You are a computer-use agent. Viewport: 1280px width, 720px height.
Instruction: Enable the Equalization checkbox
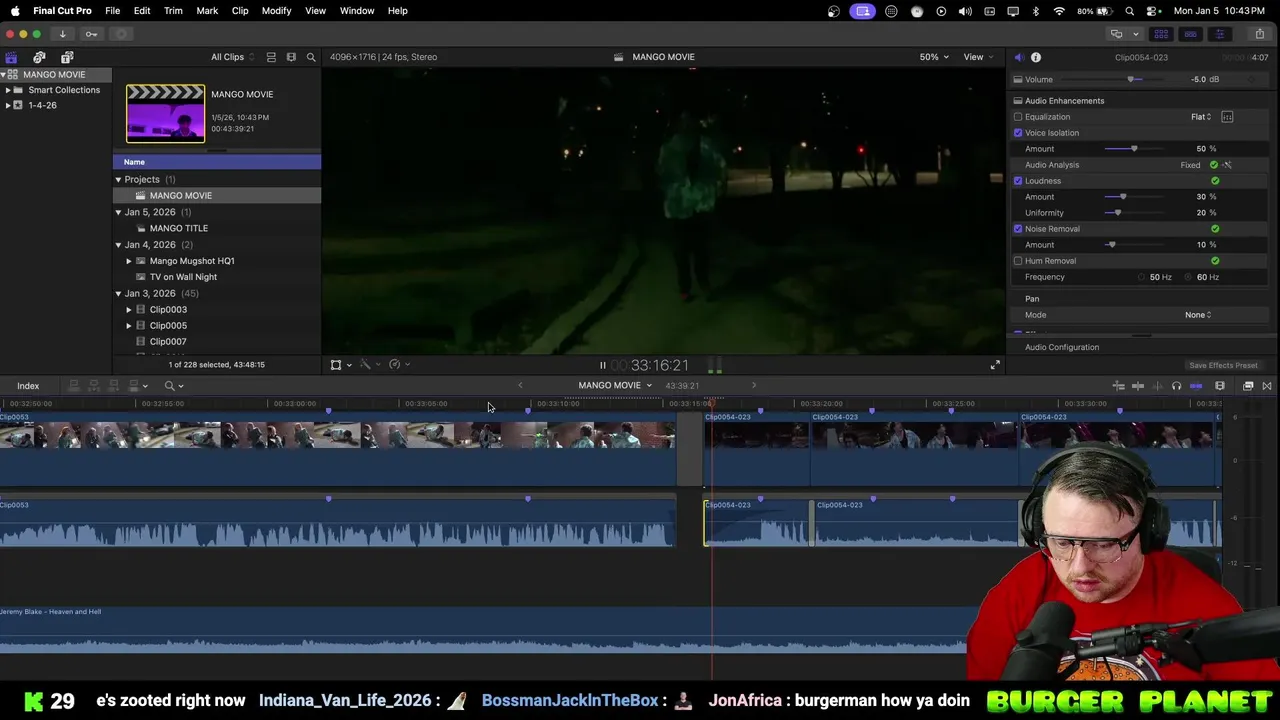pyautogui.click(x=1018, y=117)
